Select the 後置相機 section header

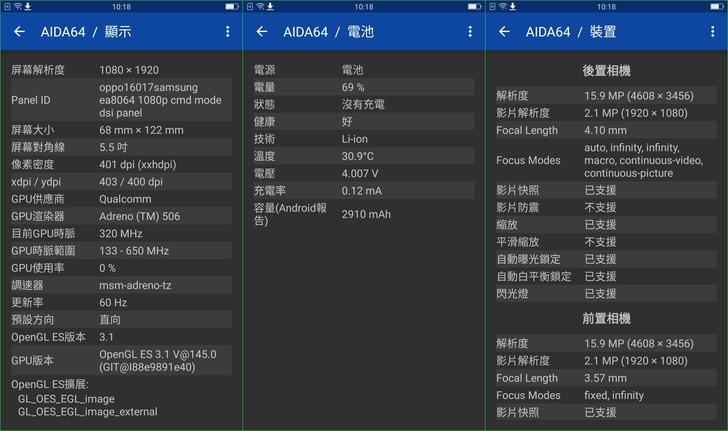[606, 71]
